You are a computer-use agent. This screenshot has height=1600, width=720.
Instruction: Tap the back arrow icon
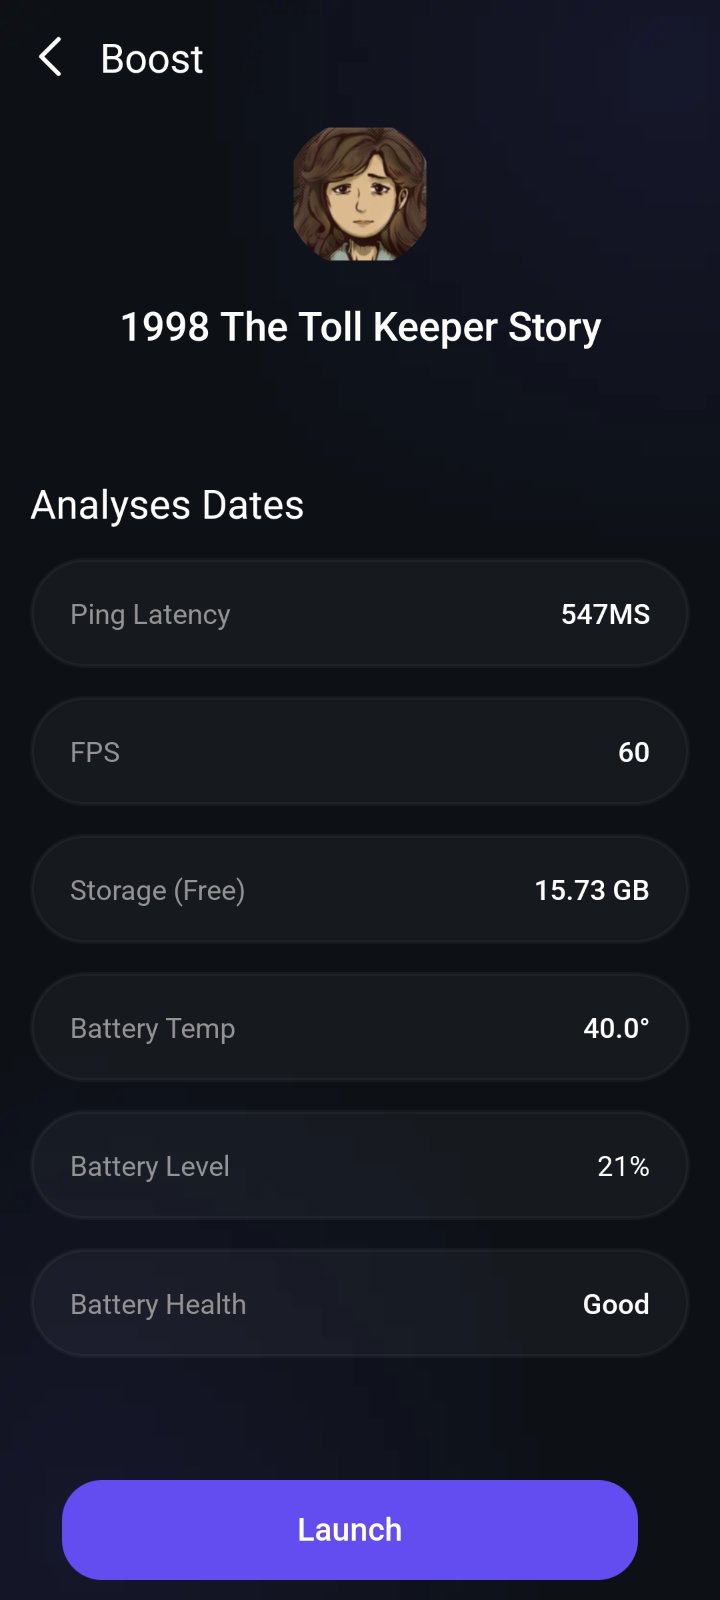(x=50, y=58)
